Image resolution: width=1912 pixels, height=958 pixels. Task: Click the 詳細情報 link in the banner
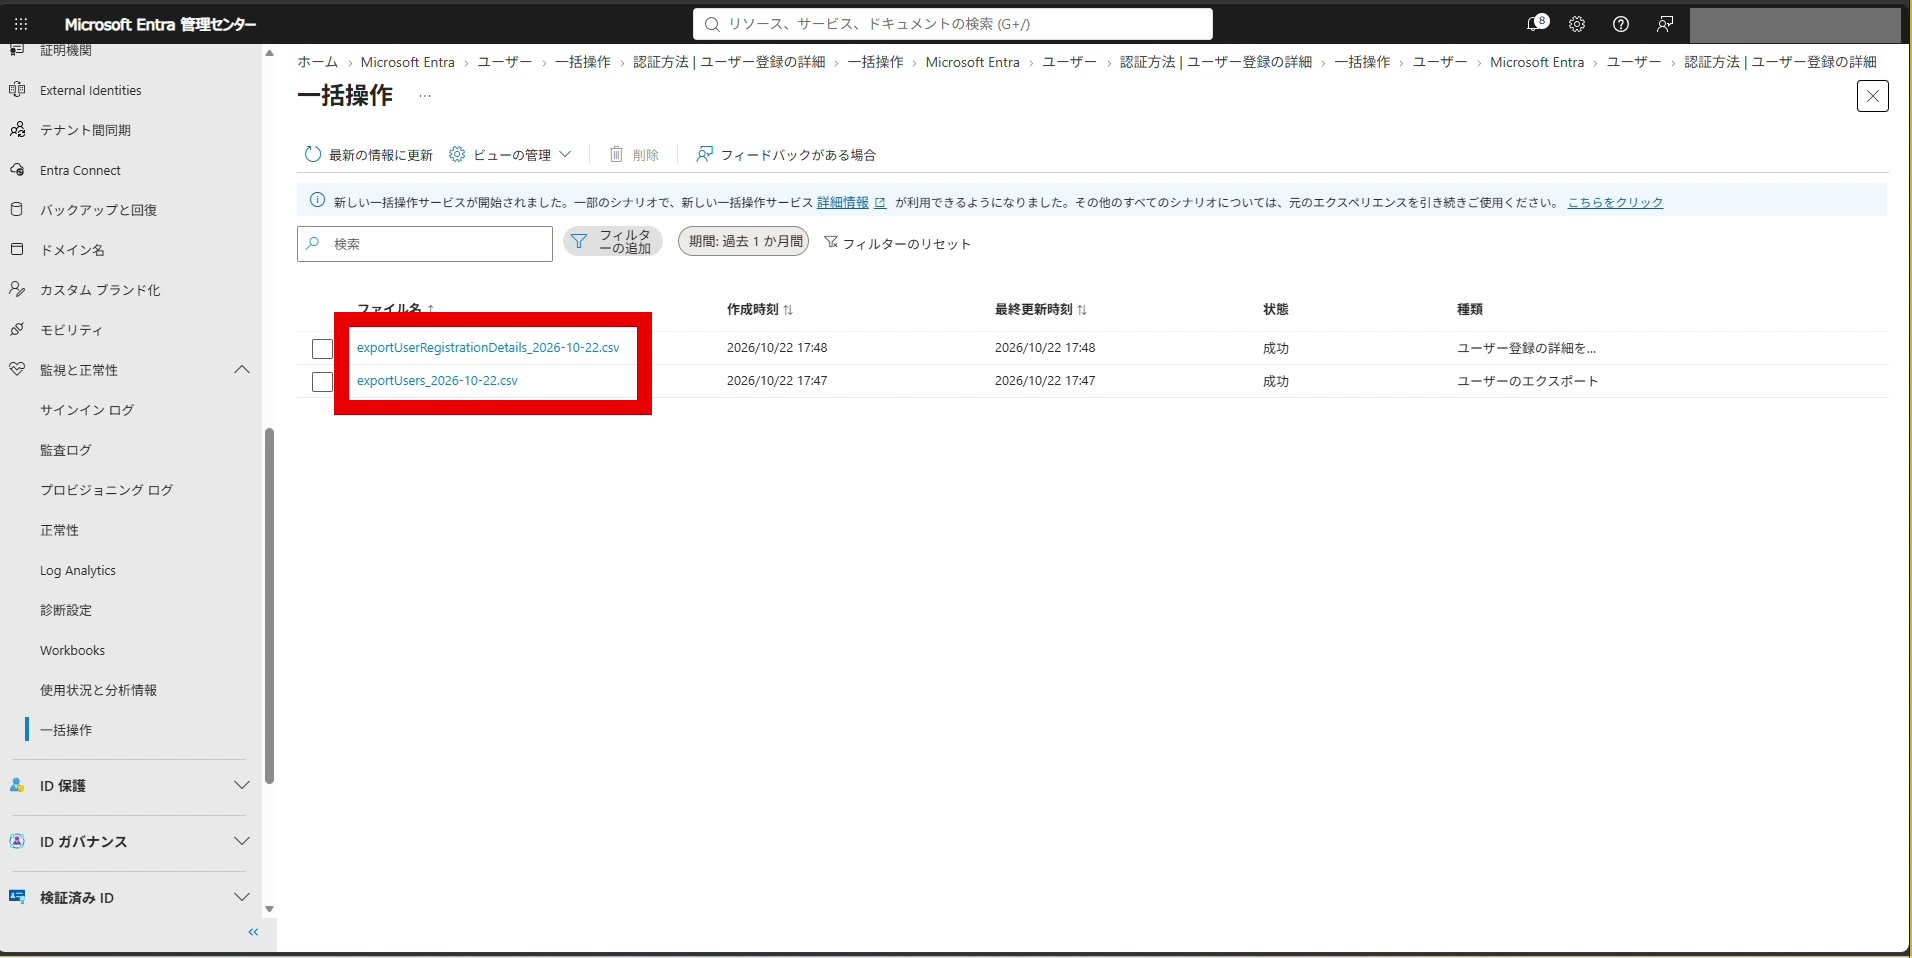click(843, 202)
